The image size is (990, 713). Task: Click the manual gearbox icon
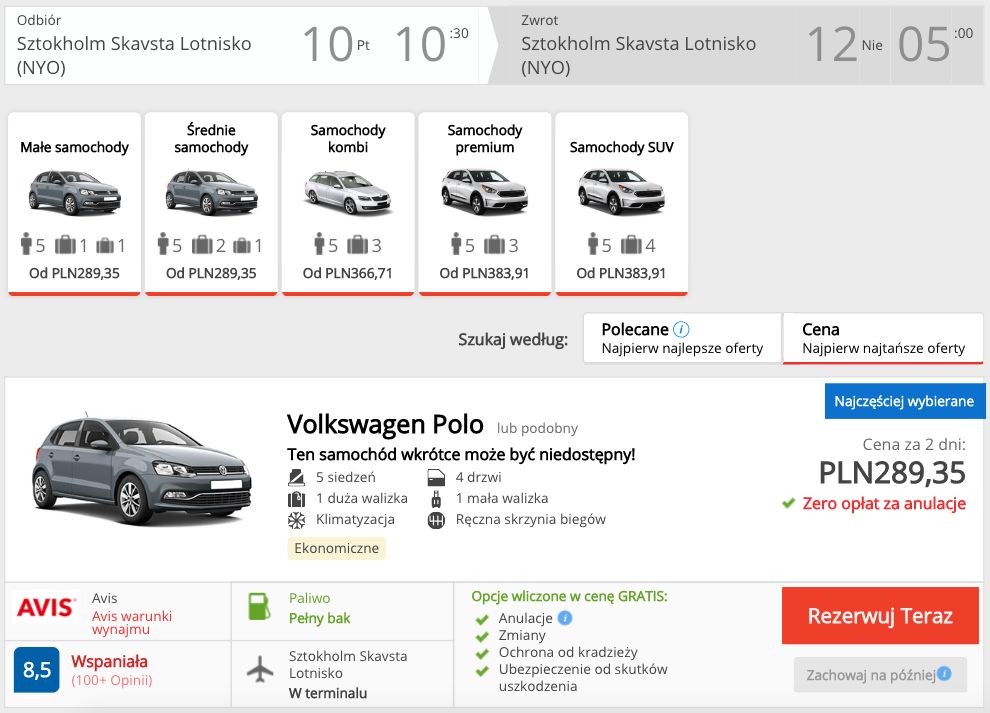[x=436, y=520]
